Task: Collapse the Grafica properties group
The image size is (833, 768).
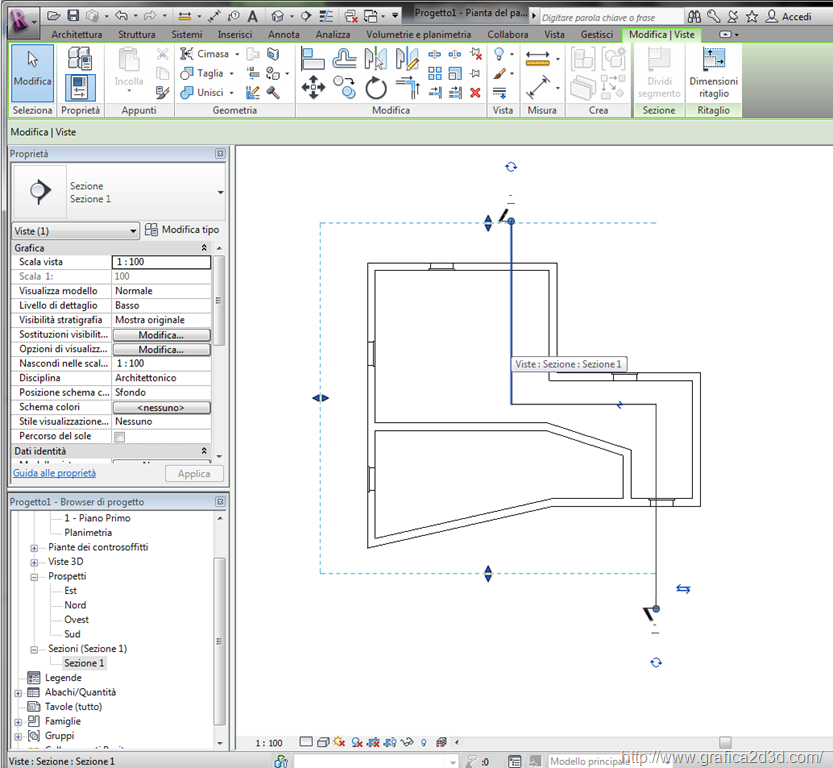Action: pos(204,248)
